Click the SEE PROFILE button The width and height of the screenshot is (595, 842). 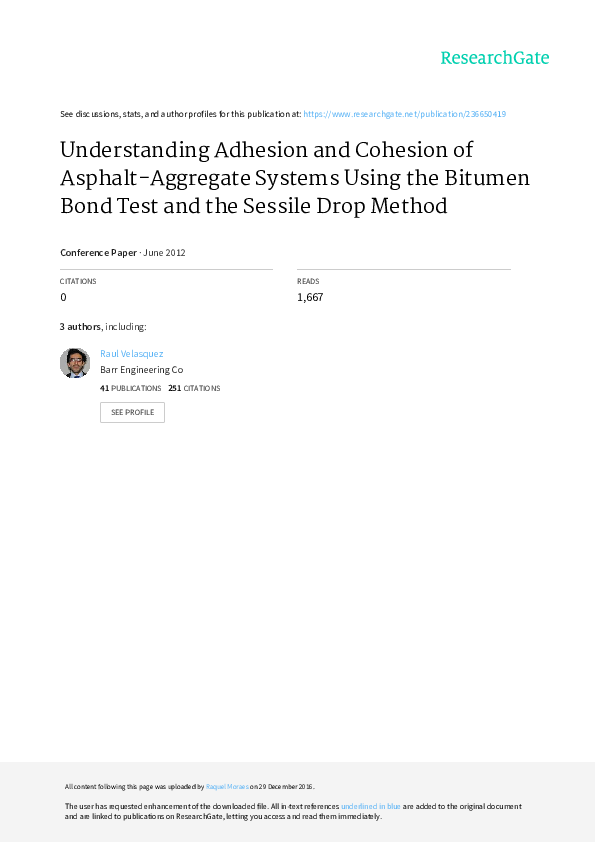point(132,412)
